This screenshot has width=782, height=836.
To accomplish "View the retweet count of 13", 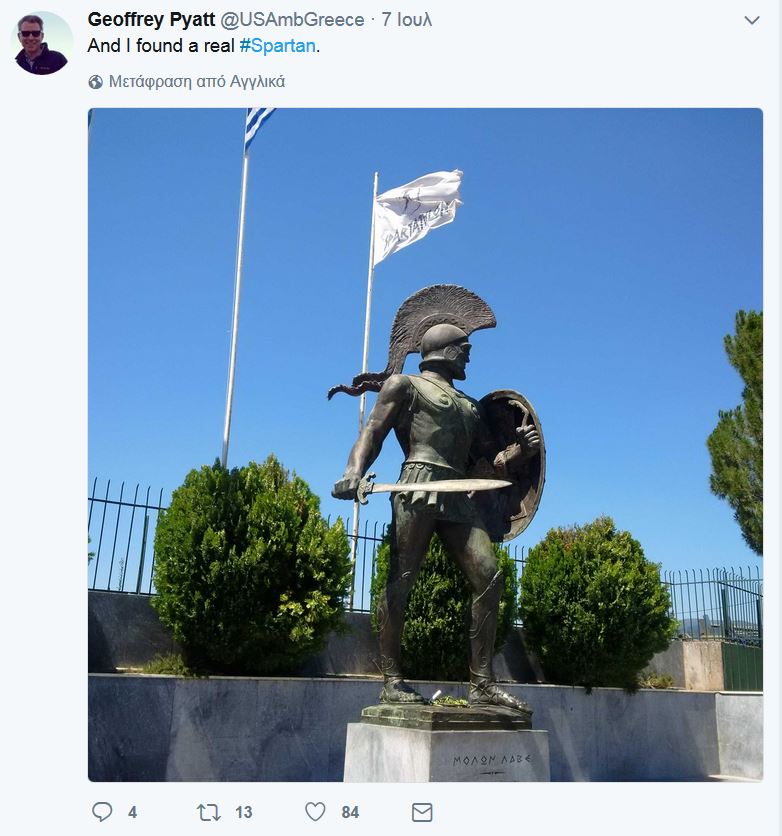I will click(244, 812).
